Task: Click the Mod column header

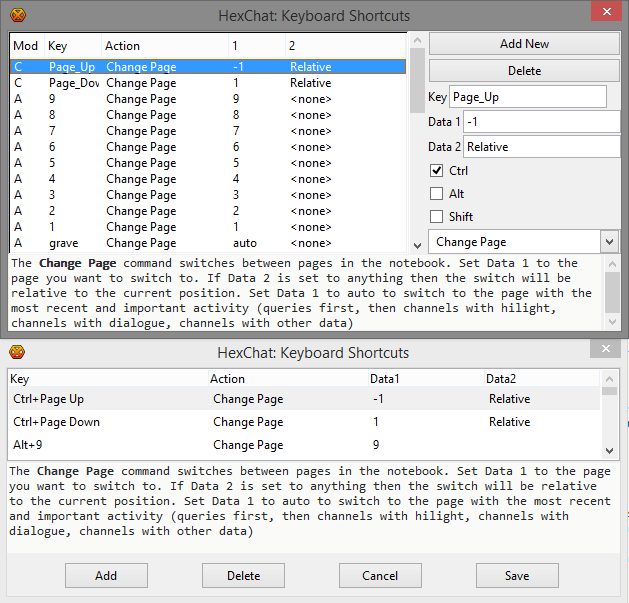Action: [26, 46]
